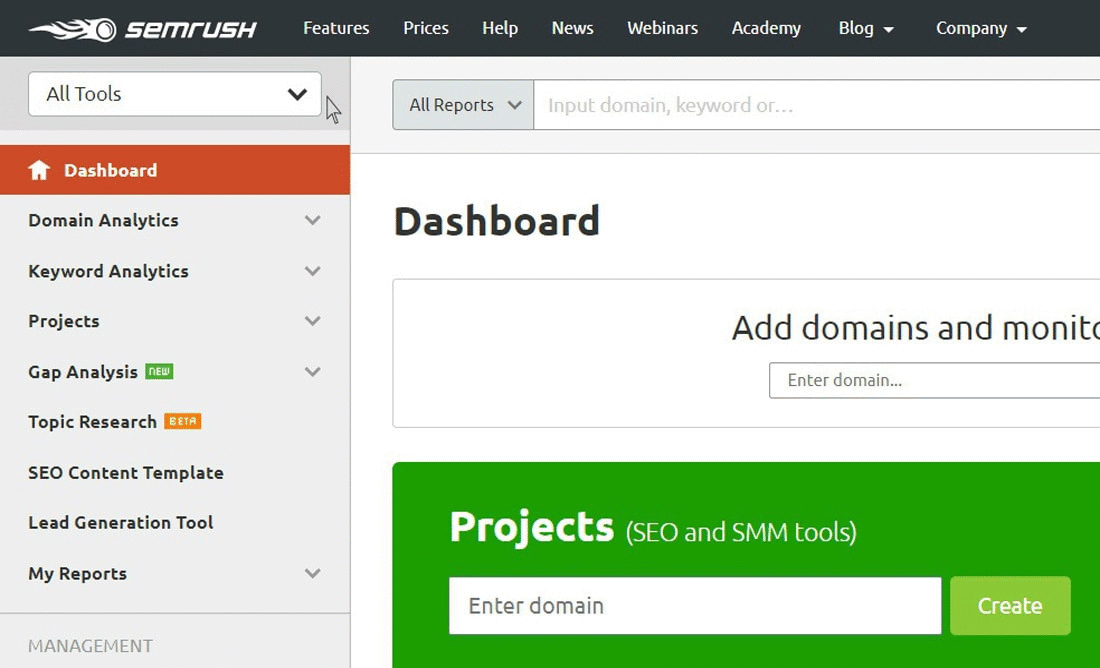1100x668 pixels.
Task: Open the News page
Action: pyautogui.click(x=572, y=28)
